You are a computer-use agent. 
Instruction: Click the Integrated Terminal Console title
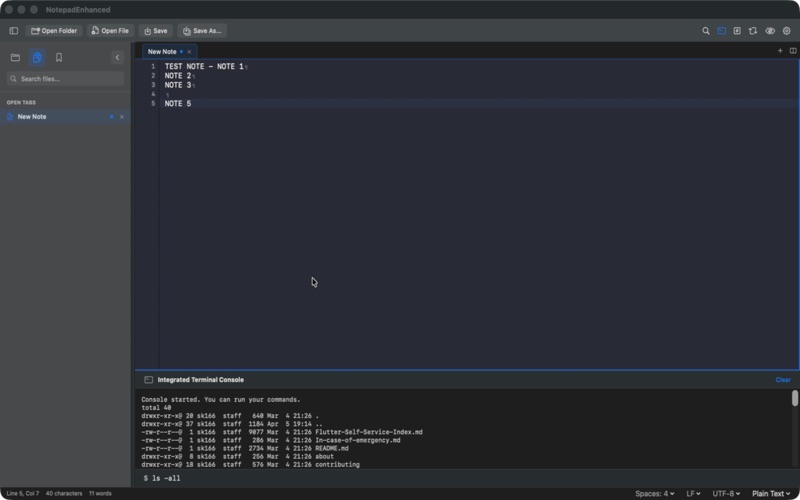201,380
